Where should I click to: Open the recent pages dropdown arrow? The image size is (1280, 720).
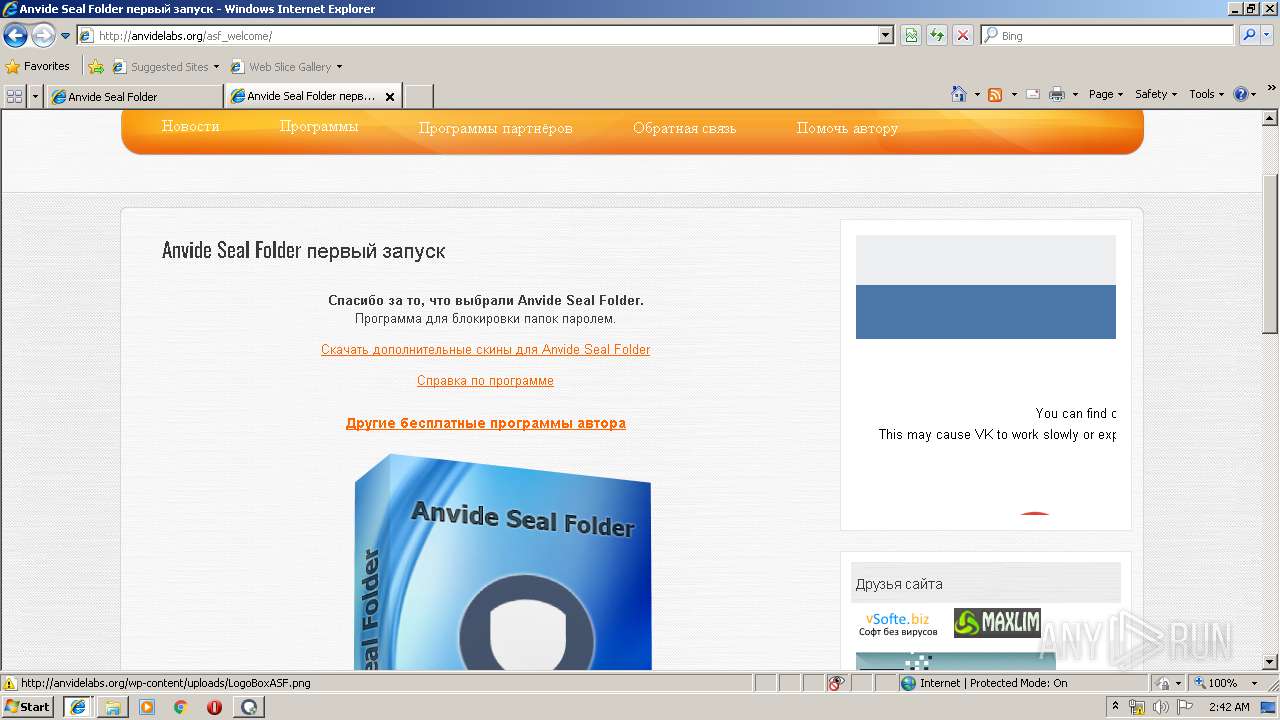coord(66,36)
